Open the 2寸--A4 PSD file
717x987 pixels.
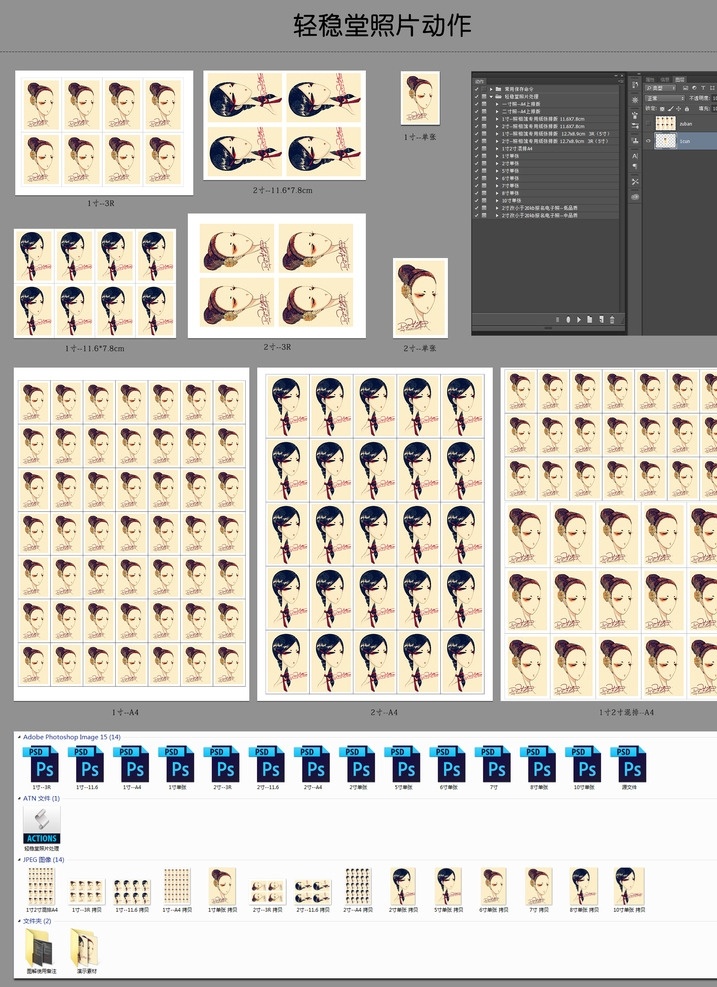tap(313, 764)
